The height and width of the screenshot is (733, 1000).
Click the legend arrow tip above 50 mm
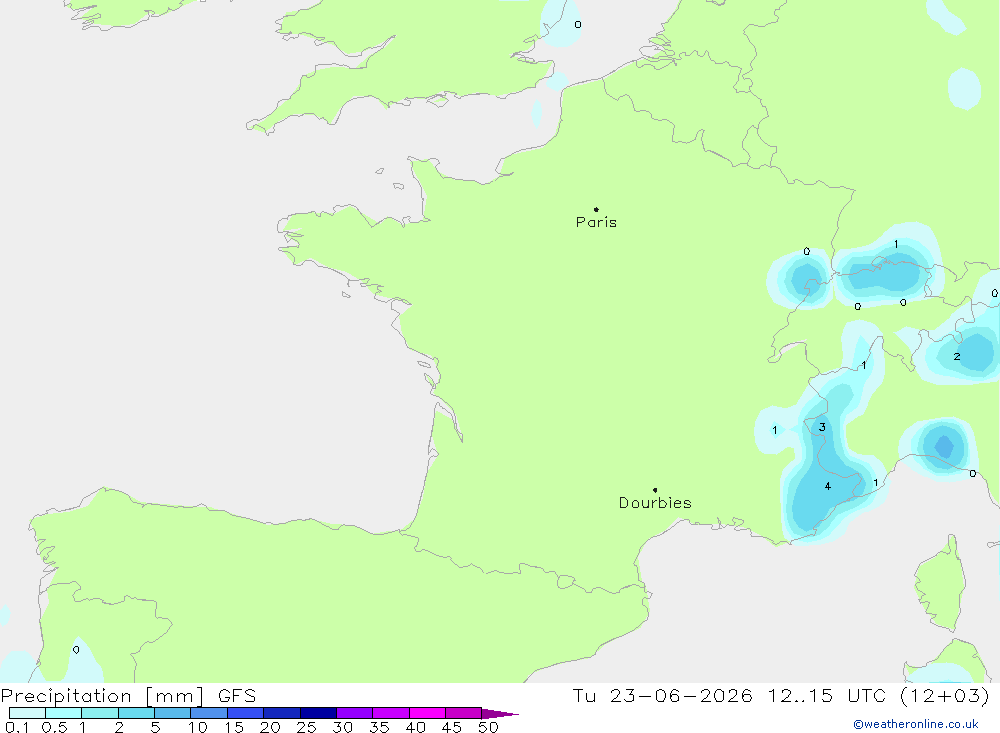(499, 713)
